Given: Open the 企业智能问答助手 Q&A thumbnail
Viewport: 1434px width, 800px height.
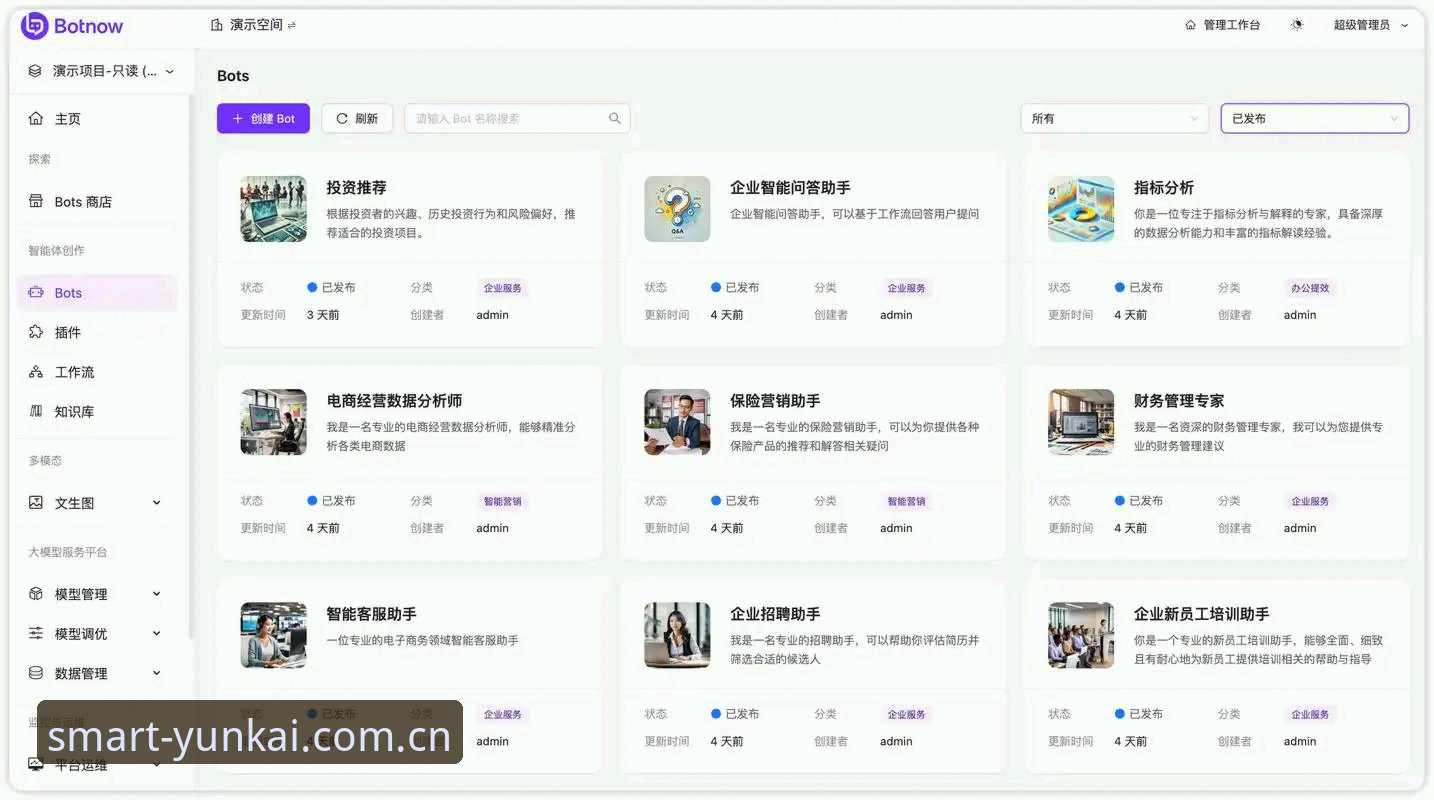Looking at the screenshot, I should [x=677, y=209].
